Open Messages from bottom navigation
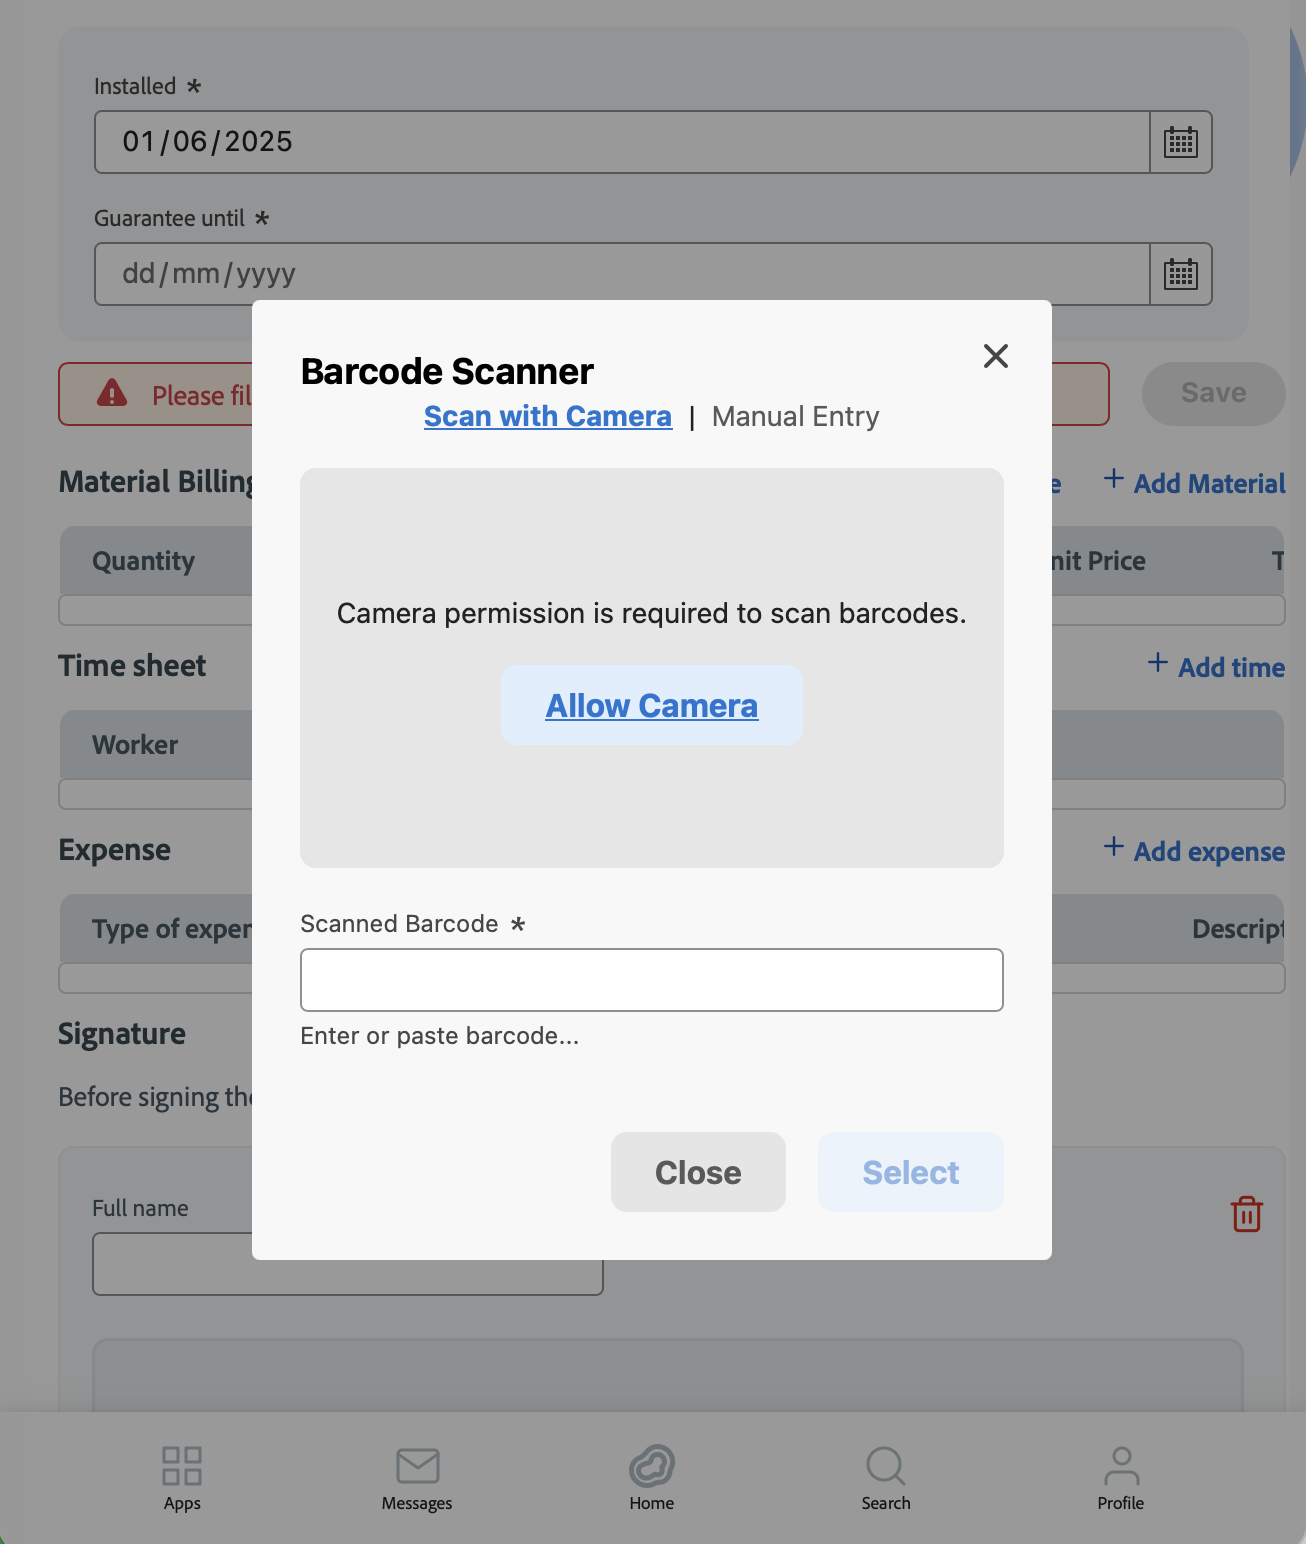 click(417, 1478)
